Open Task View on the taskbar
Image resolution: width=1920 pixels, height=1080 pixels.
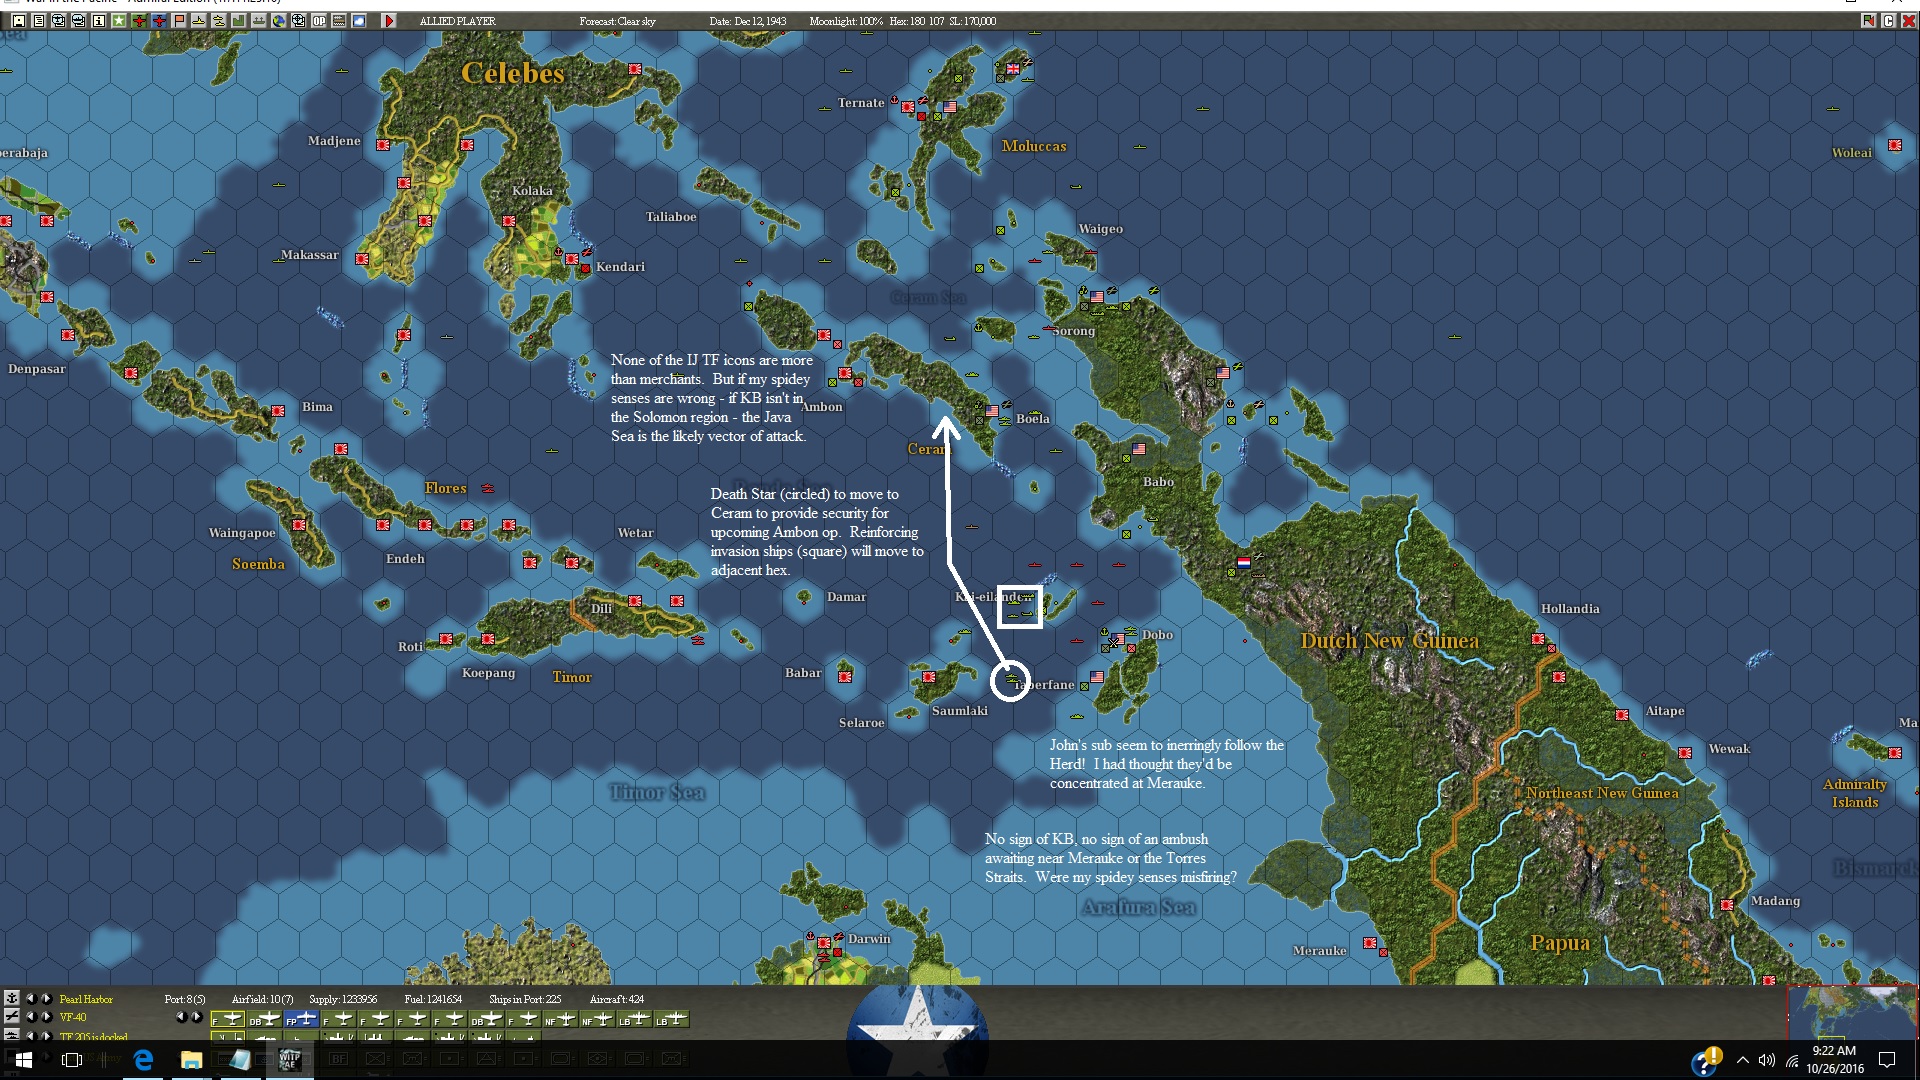click(x=72, y=1060)
